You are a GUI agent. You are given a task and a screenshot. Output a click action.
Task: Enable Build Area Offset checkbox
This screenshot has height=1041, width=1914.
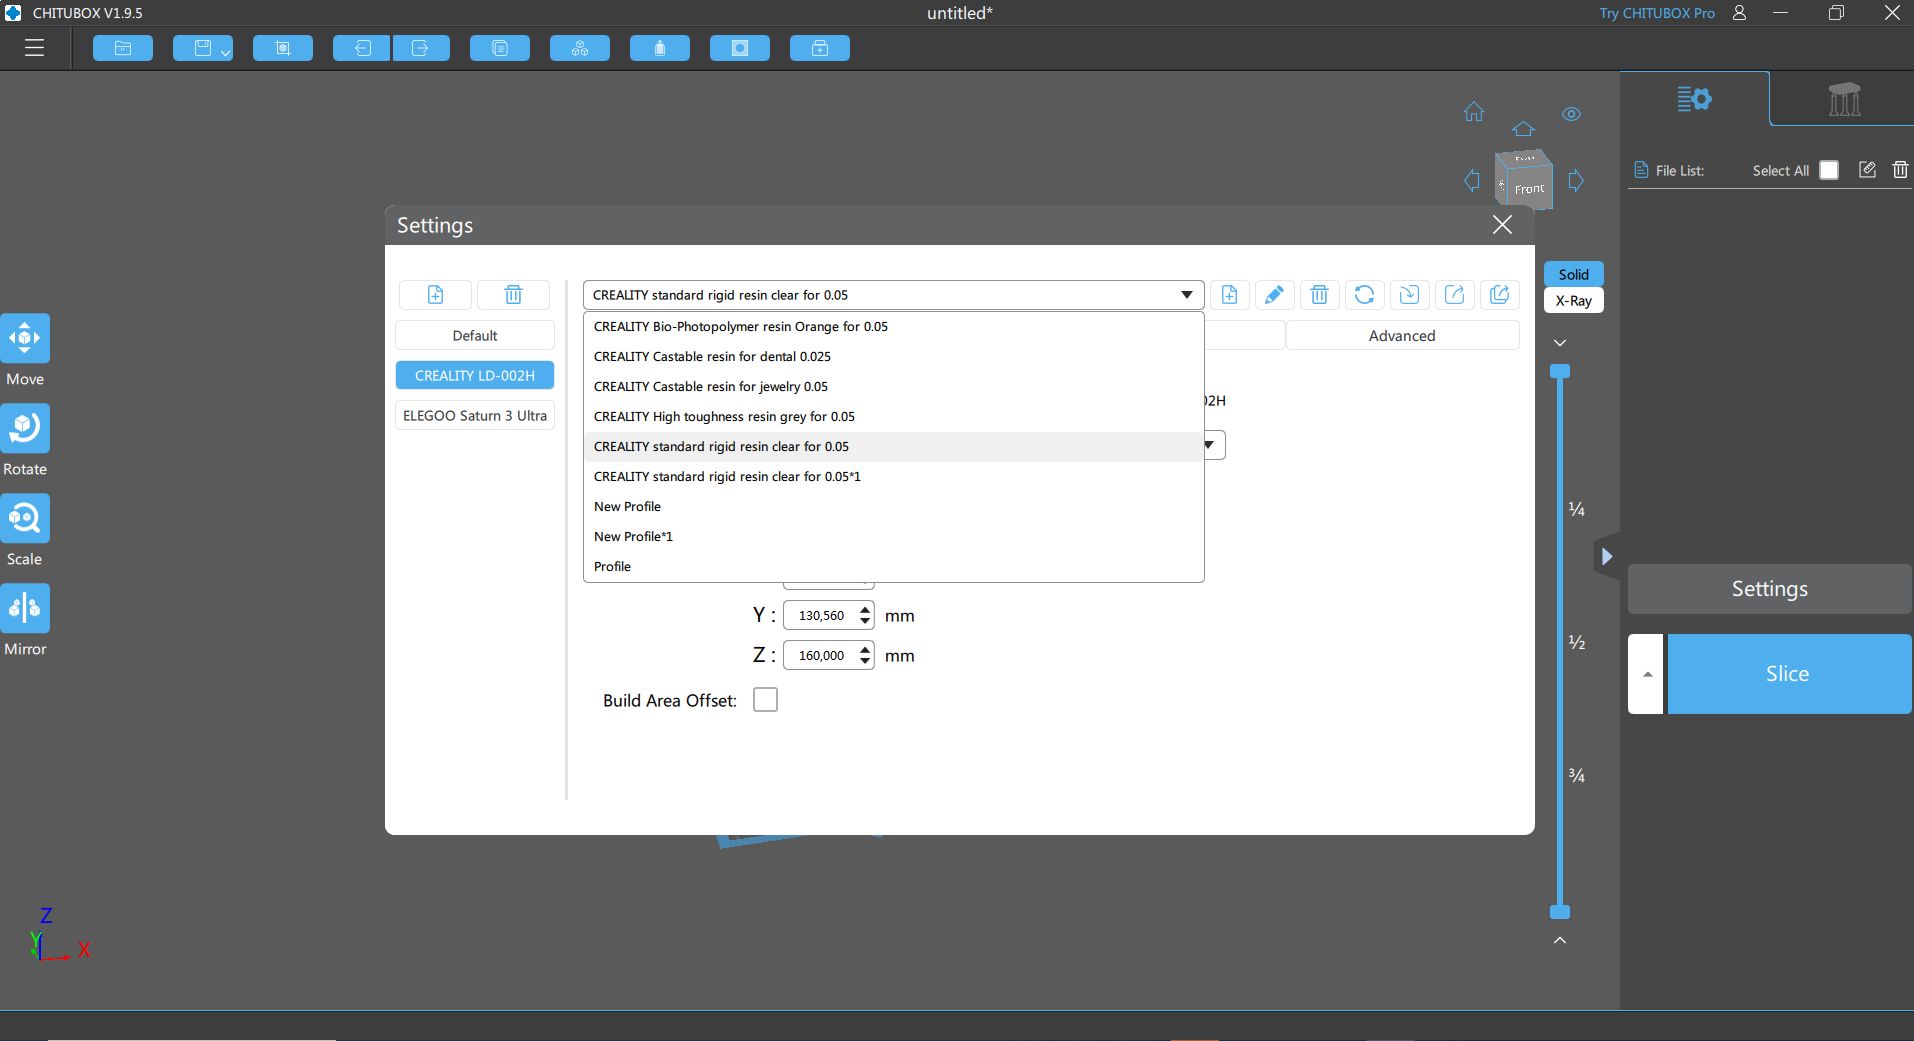(x=765, y=700)
